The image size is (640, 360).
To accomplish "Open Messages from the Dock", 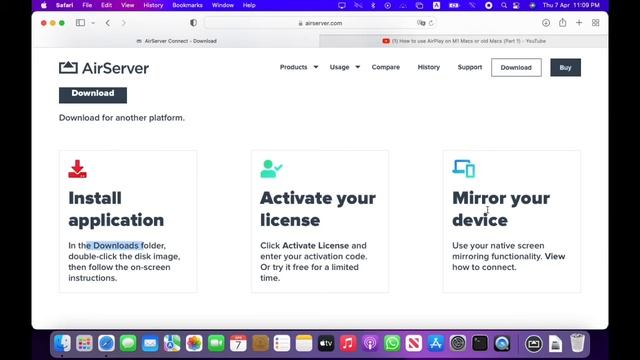I will (x=128, y=343).
